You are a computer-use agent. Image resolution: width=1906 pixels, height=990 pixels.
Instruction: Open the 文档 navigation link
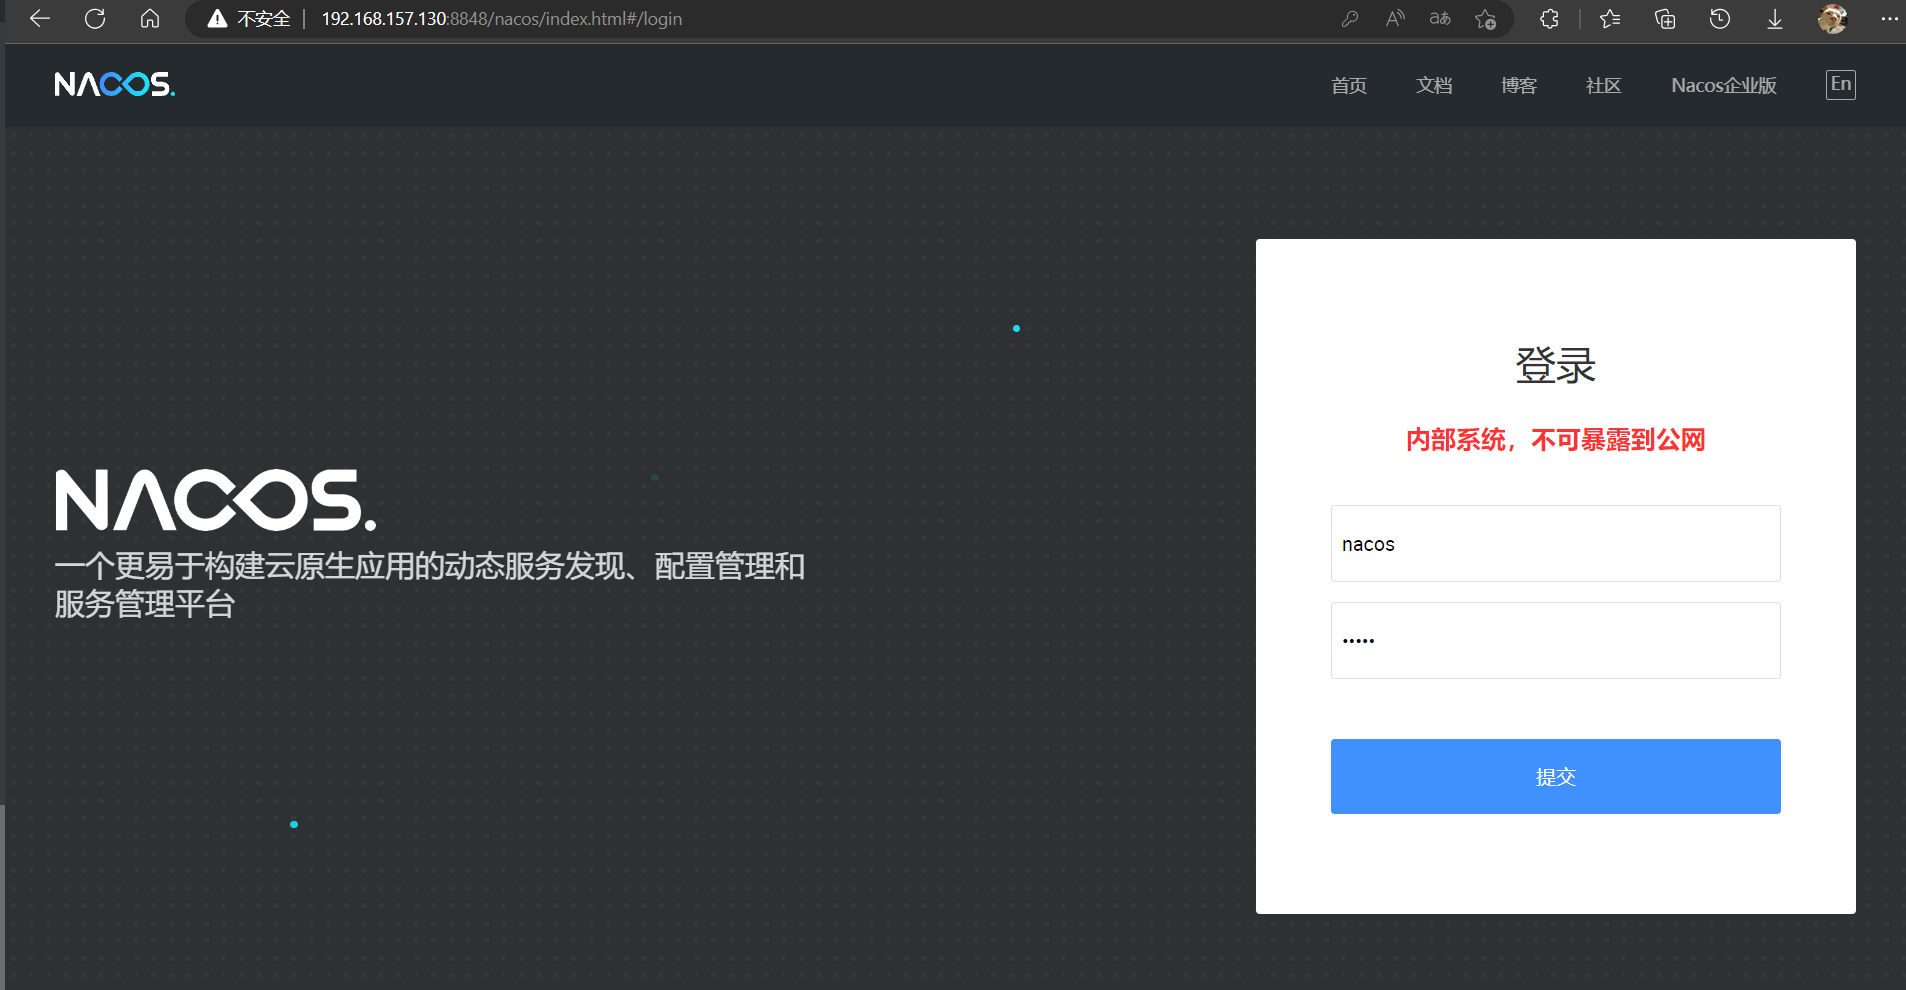1434,86
